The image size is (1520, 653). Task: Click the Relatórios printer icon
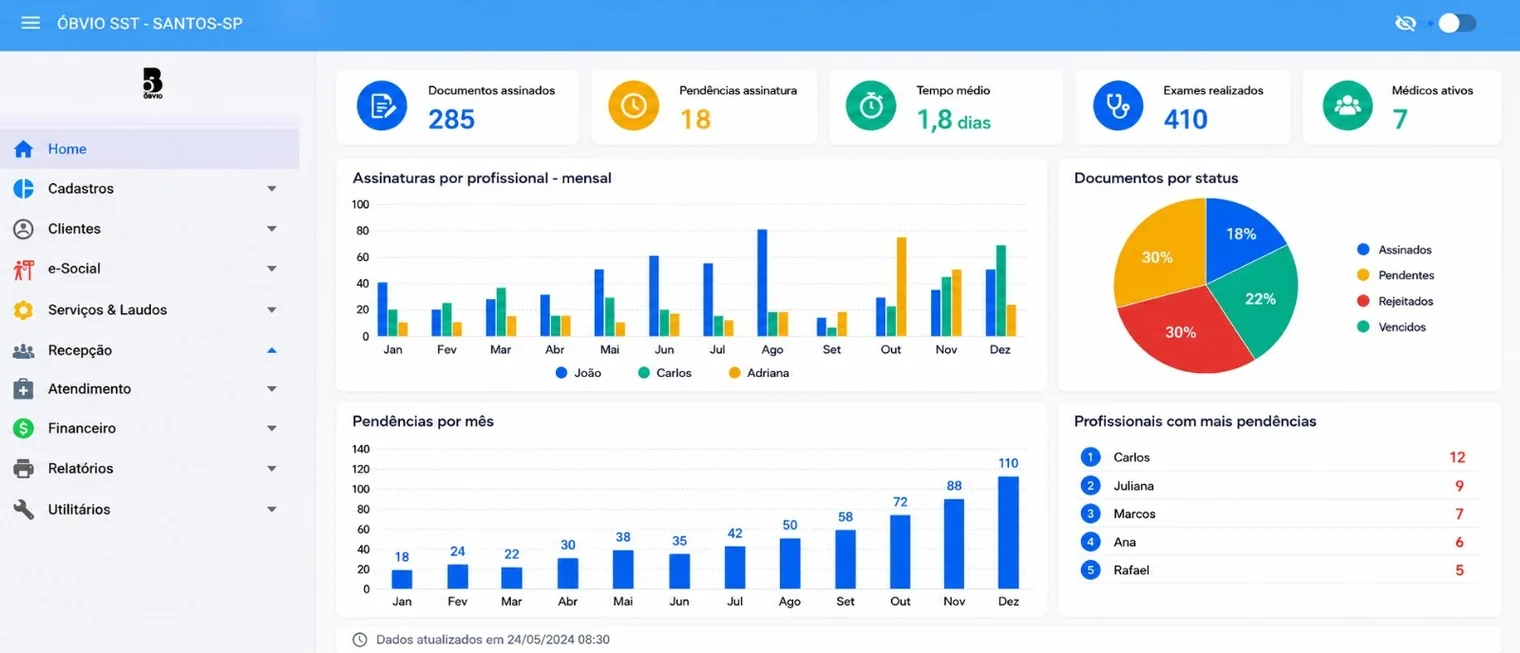tap(23, 469)
